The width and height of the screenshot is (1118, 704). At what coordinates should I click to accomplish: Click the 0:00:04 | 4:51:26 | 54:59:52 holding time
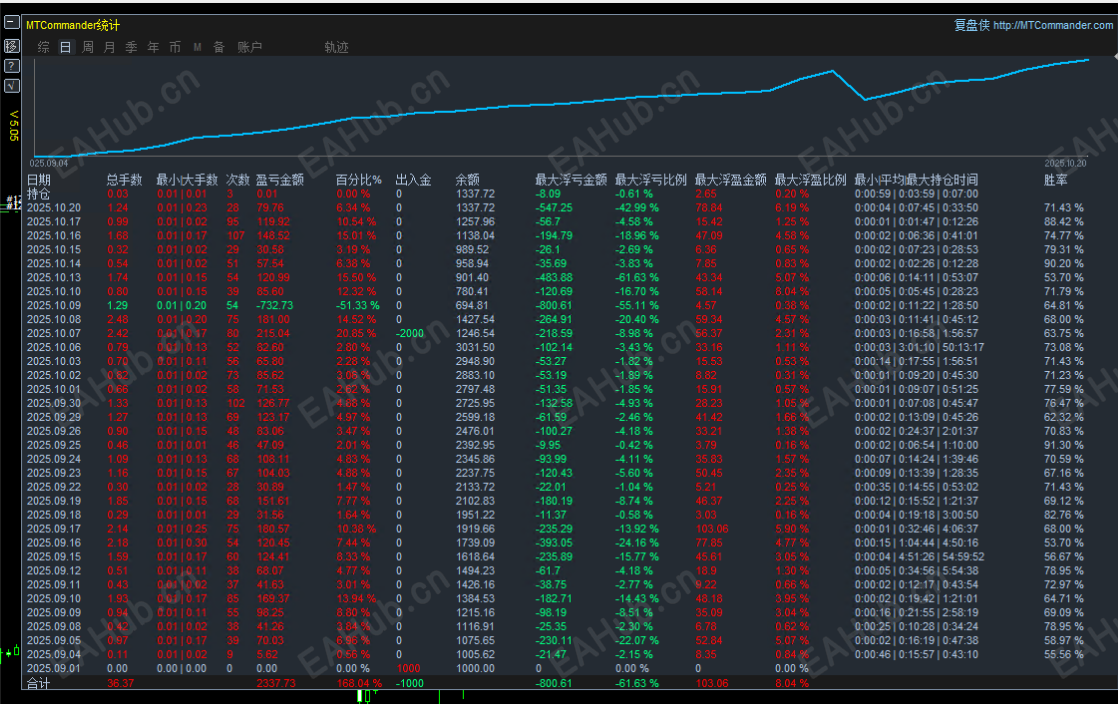tap(919, 556)
